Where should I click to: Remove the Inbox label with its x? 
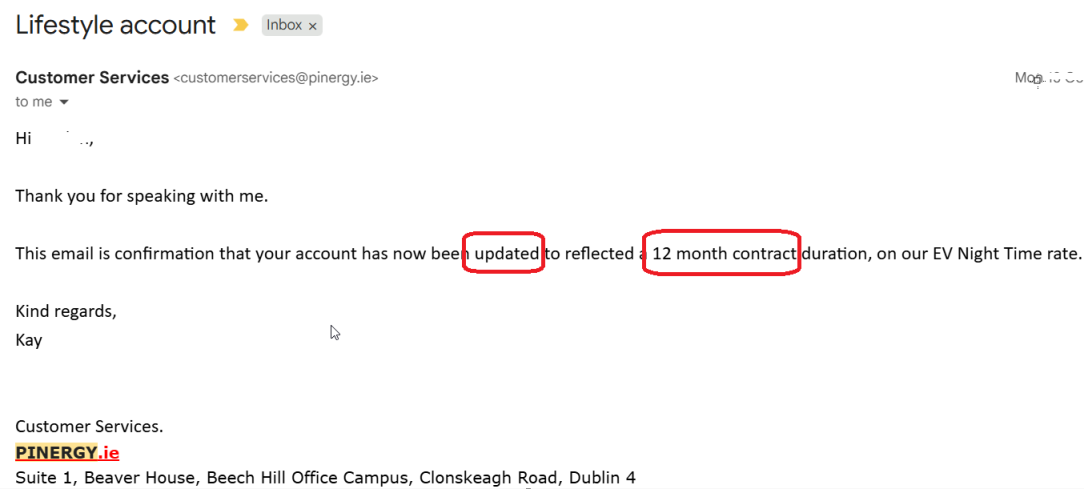[x=312, y=27]
